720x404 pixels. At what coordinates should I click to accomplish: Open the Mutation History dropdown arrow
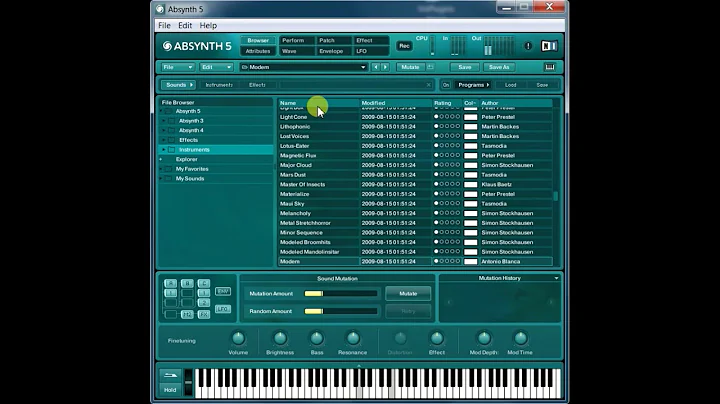[556, 278]
